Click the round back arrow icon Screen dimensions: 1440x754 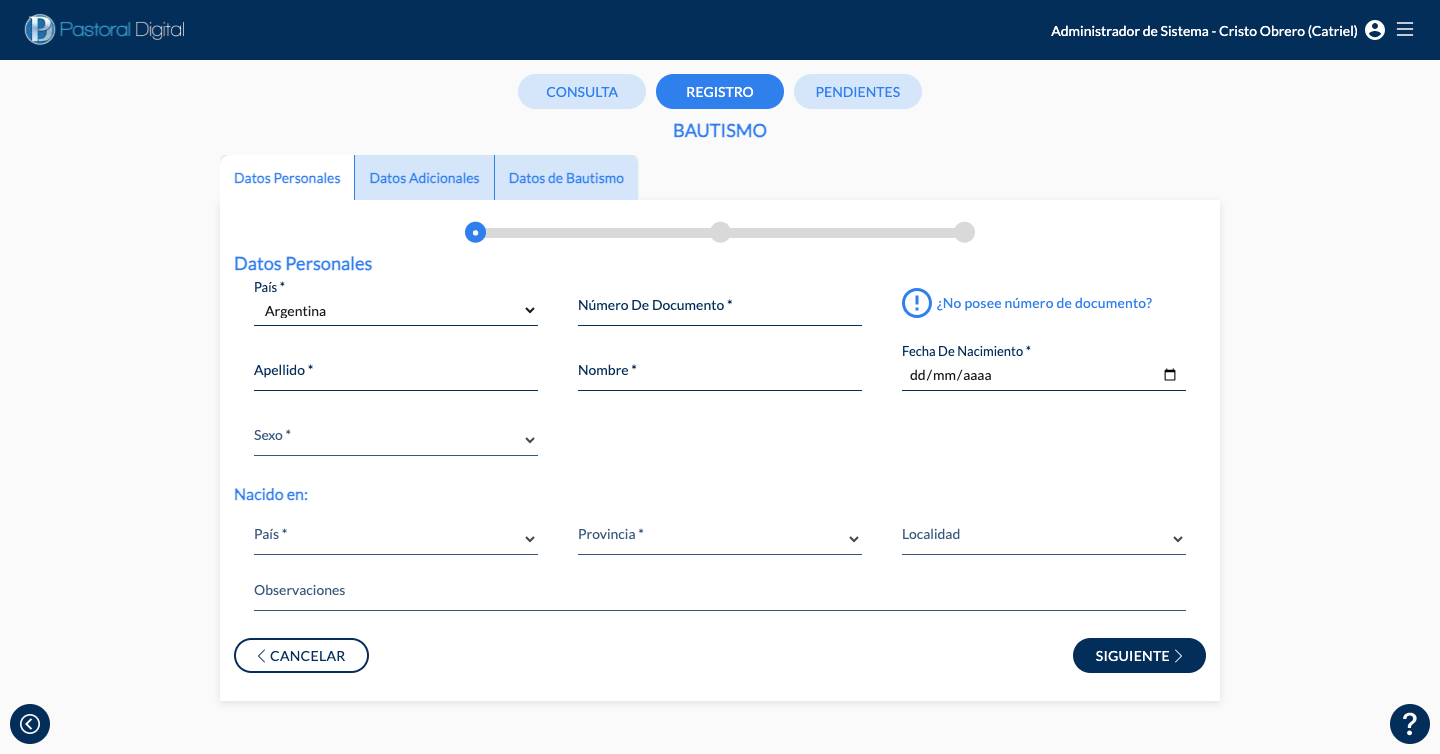(30, 723)
